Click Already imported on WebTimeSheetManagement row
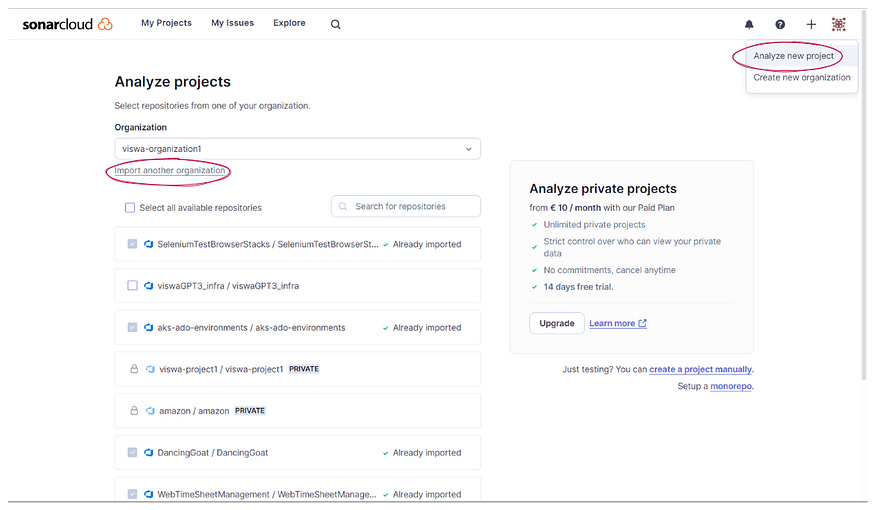 tap(427, 494)
